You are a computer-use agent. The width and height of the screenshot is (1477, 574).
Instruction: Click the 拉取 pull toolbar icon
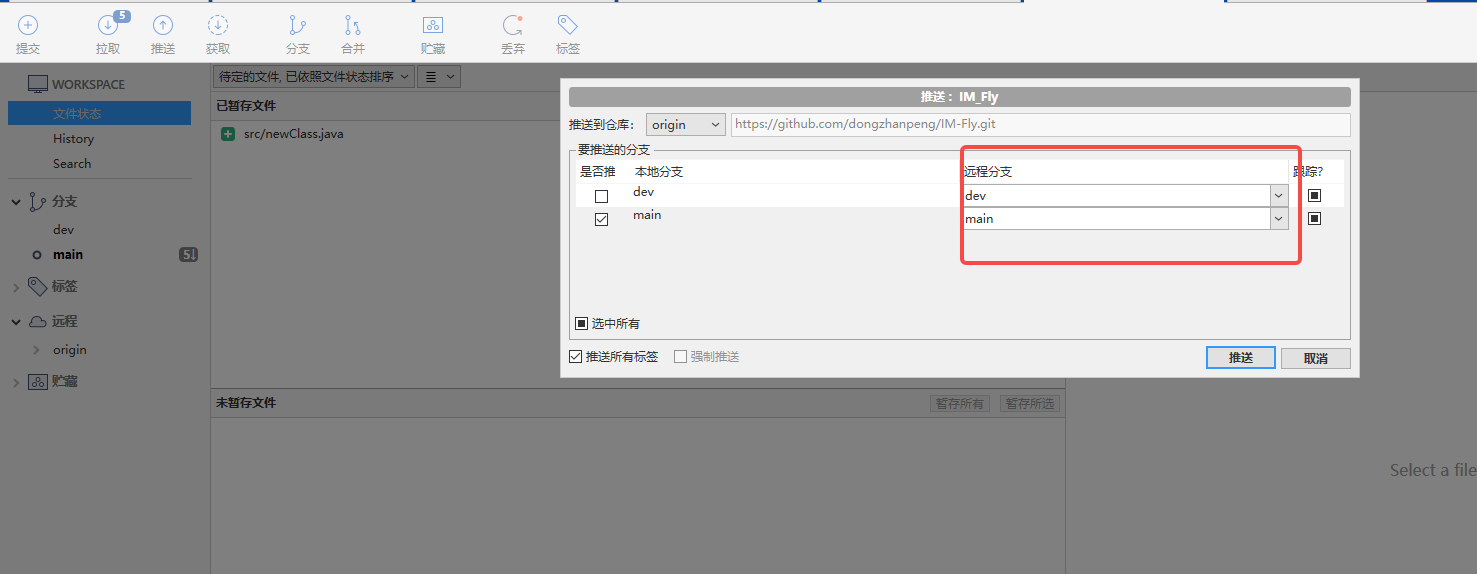[108, 26]
